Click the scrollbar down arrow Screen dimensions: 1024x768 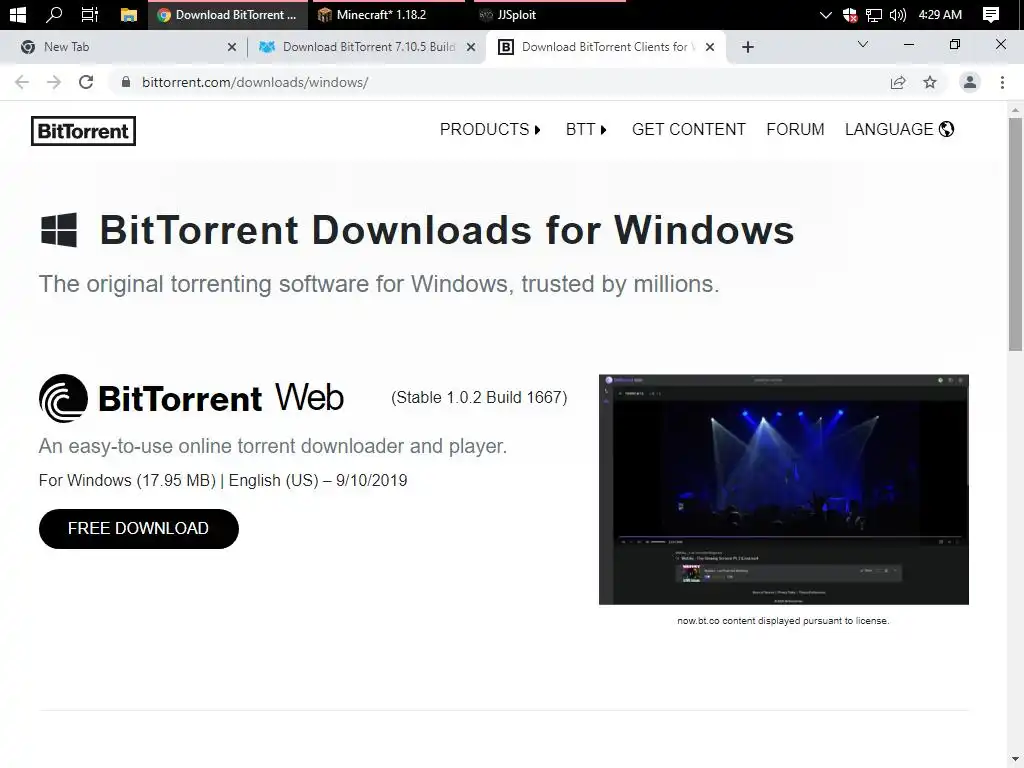pyautogui.click(x=1015, y=760)
